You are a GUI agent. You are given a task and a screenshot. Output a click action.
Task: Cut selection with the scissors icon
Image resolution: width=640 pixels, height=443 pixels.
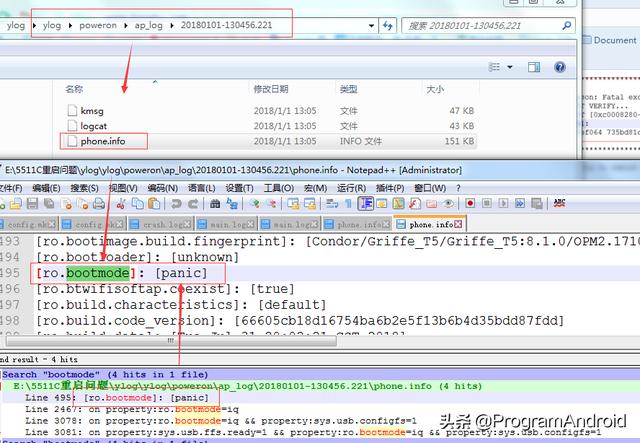click(x=121, y=203)
